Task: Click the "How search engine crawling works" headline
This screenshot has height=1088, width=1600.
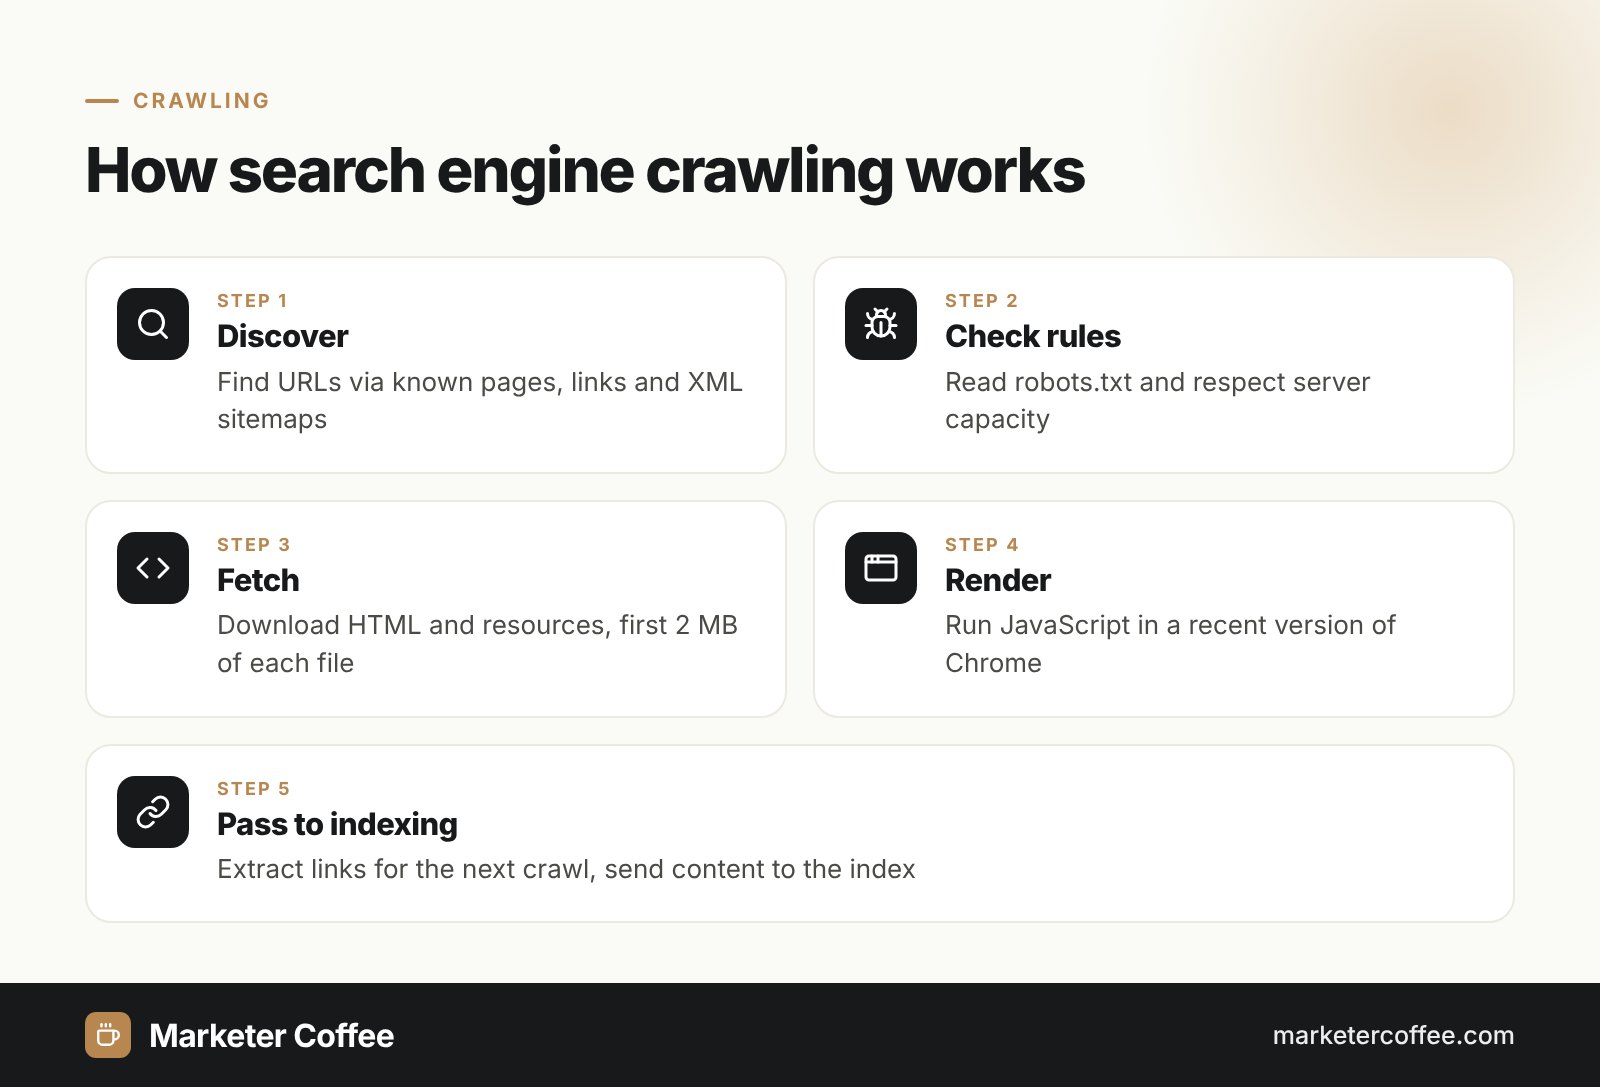Action: click(585, 171)
